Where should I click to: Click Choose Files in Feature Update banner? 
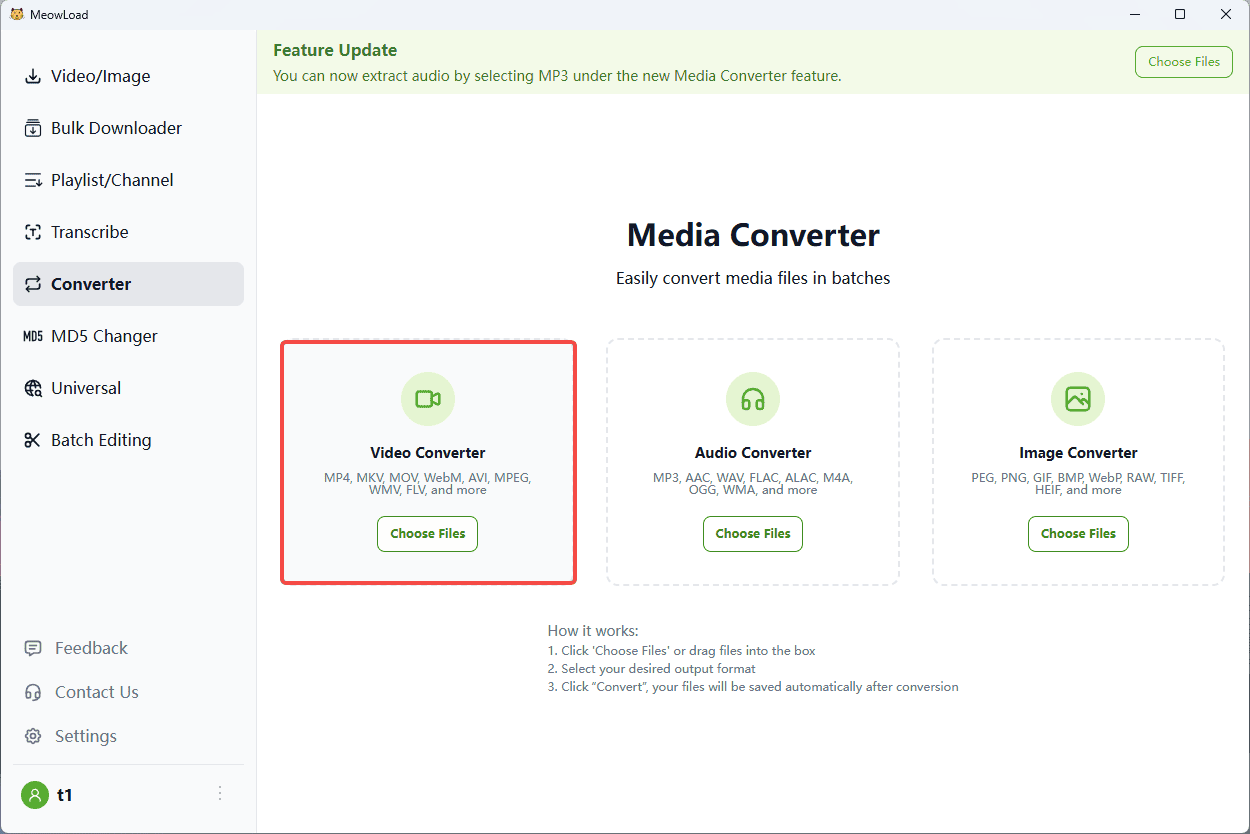point(1184,62)
